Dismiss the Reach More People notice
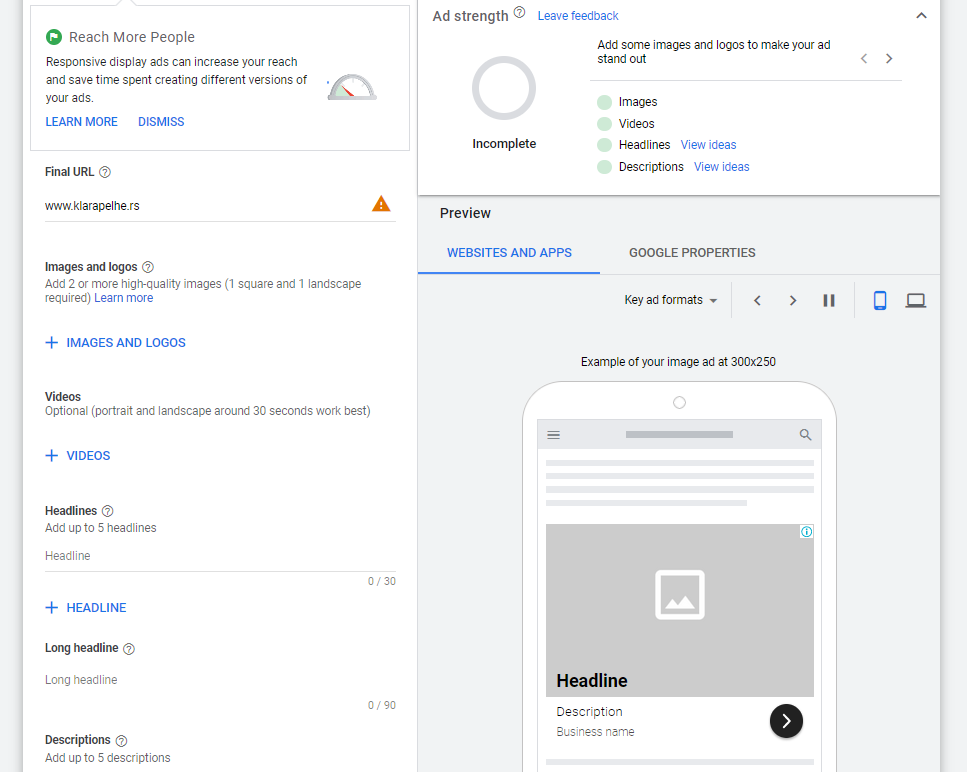This screenshot has width=967, height=772. point(161,122)
